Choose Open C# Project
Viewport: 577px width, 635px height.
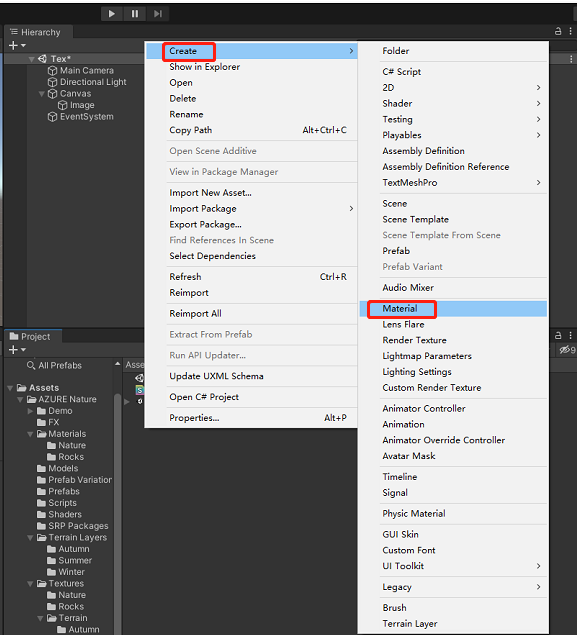251,397
